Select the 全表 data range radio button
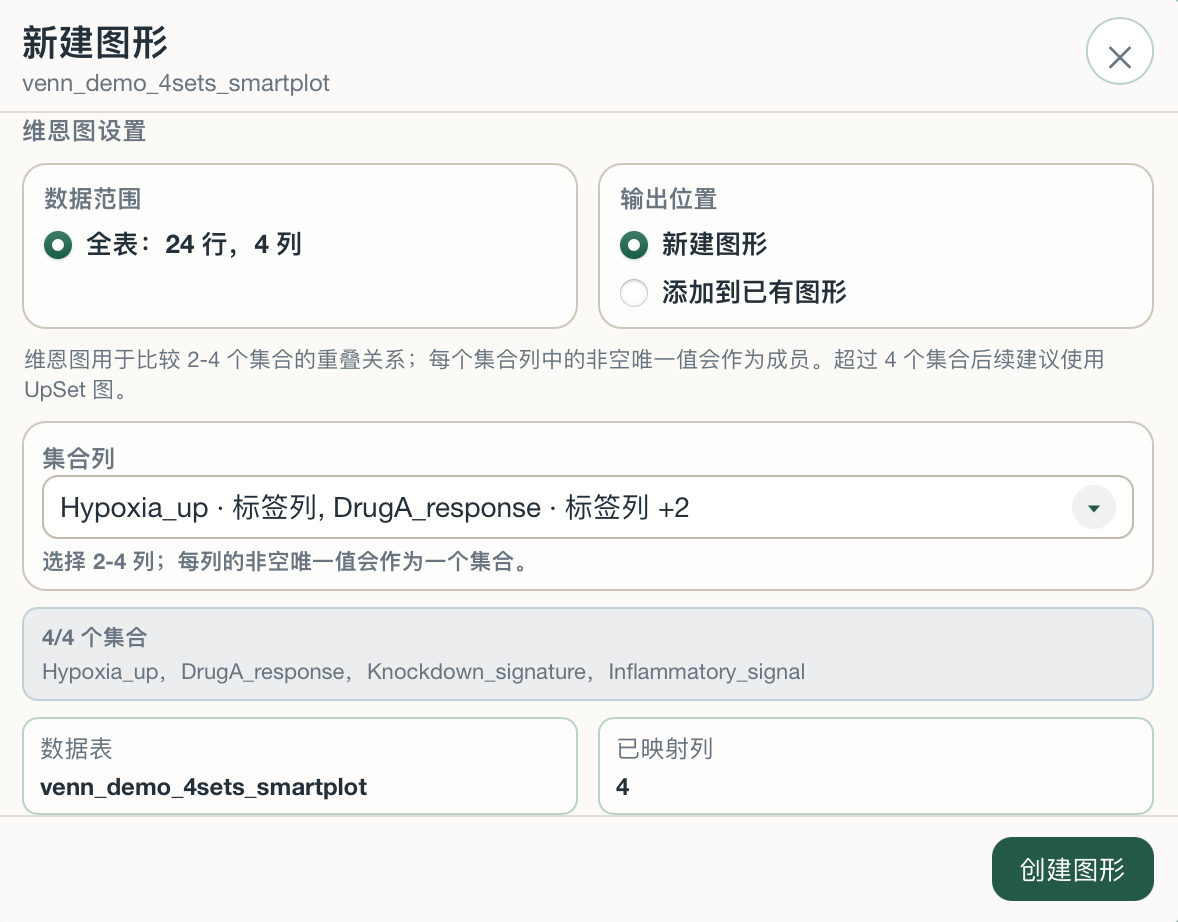 pos(58,245)
